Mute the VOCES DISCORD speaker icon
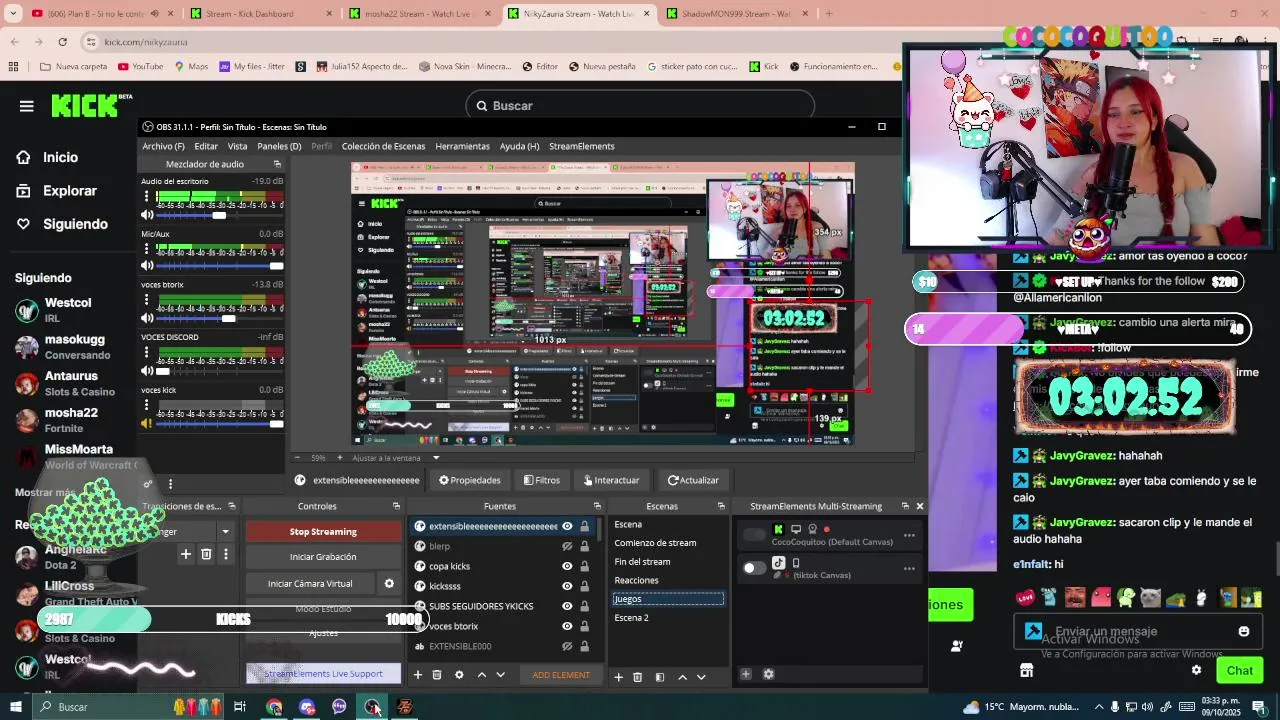Image resolution: width=1280 pixels, height=720 pixels. pyautogui.click(x=147, y=370)
